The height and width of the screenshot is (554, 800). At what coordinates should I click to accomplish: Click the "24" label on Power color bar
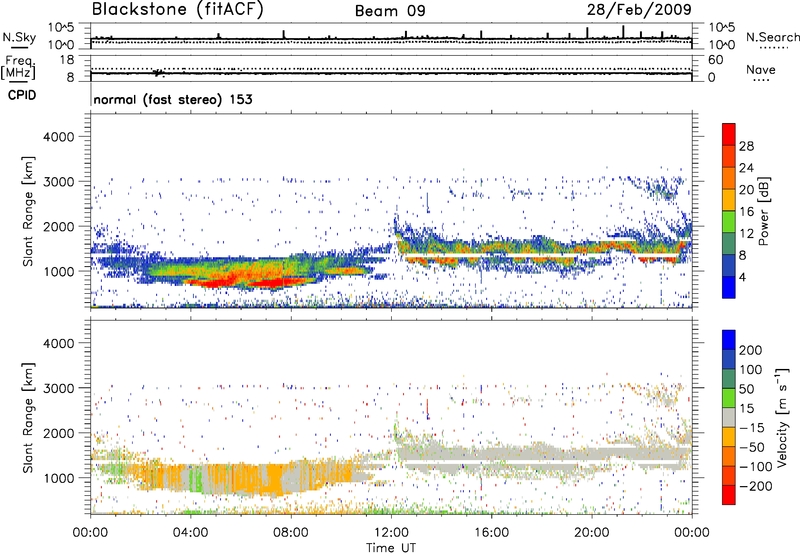746,168
